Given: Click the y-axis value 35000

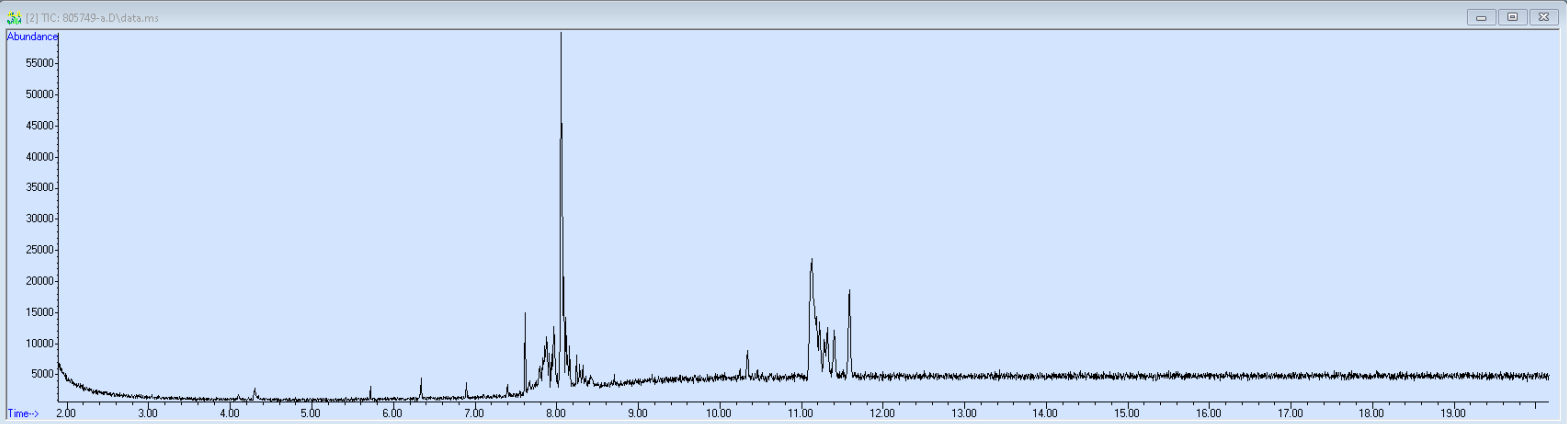Looking at the screenshot, I should [40, 188].
